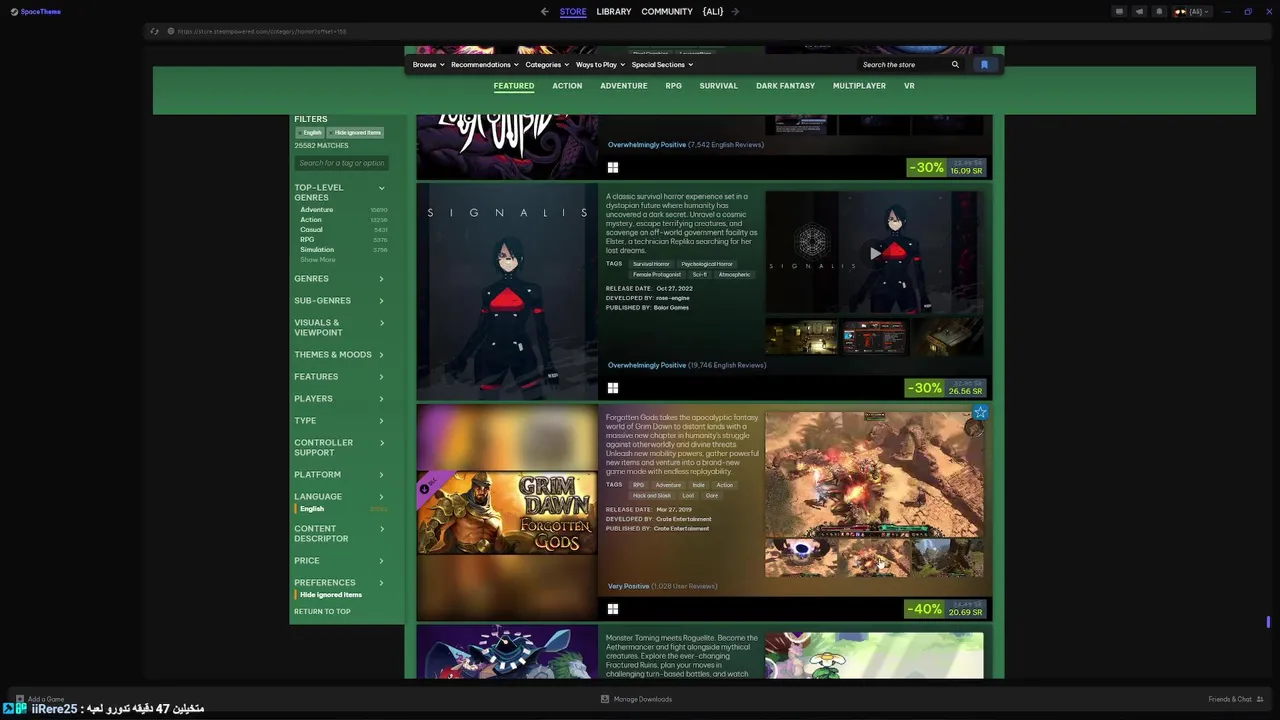Open the {ALI} account dropdown at top right
This screenshot has height=720, width=1280.
pyautogui.click(x=1192, y=12)
